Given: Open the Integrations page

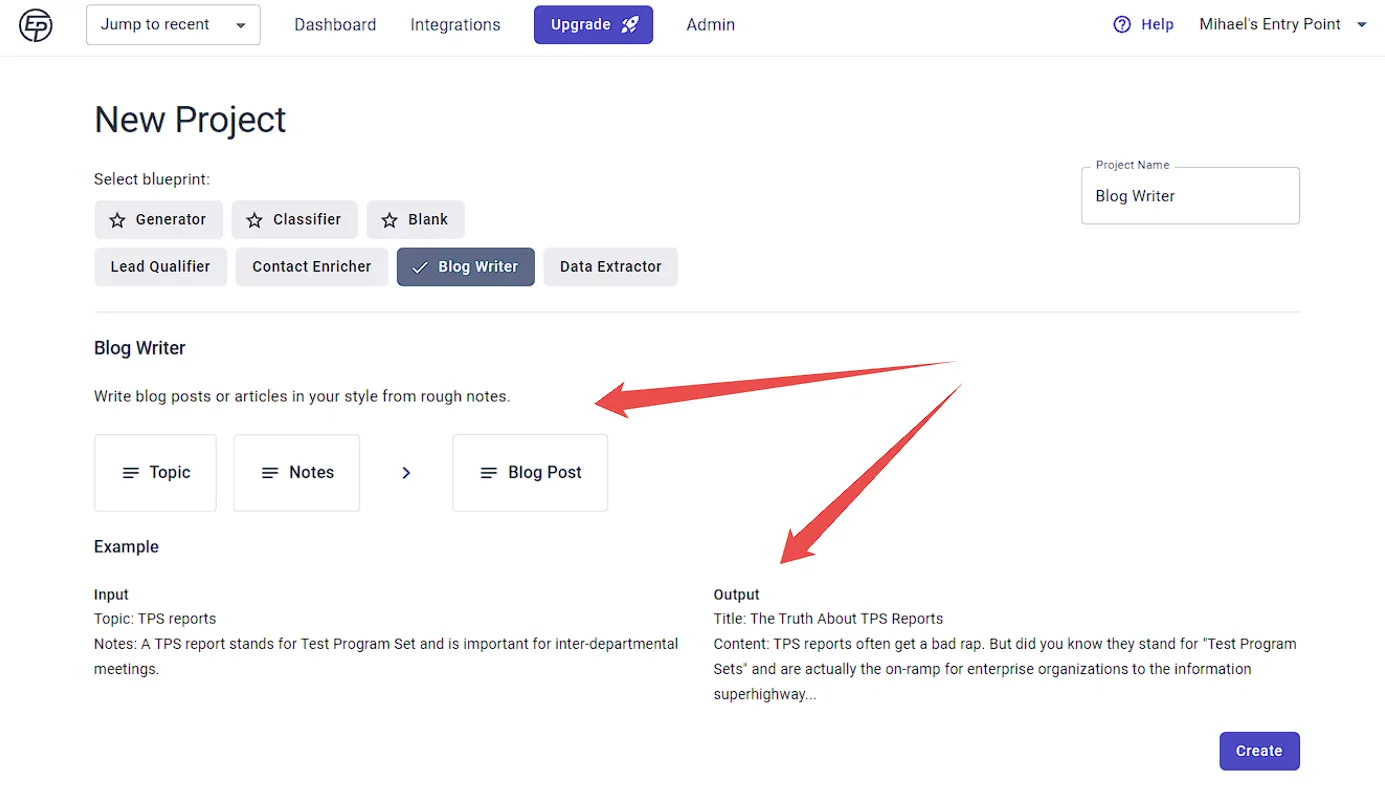Looking at the screenshot, I should [455, 25].
